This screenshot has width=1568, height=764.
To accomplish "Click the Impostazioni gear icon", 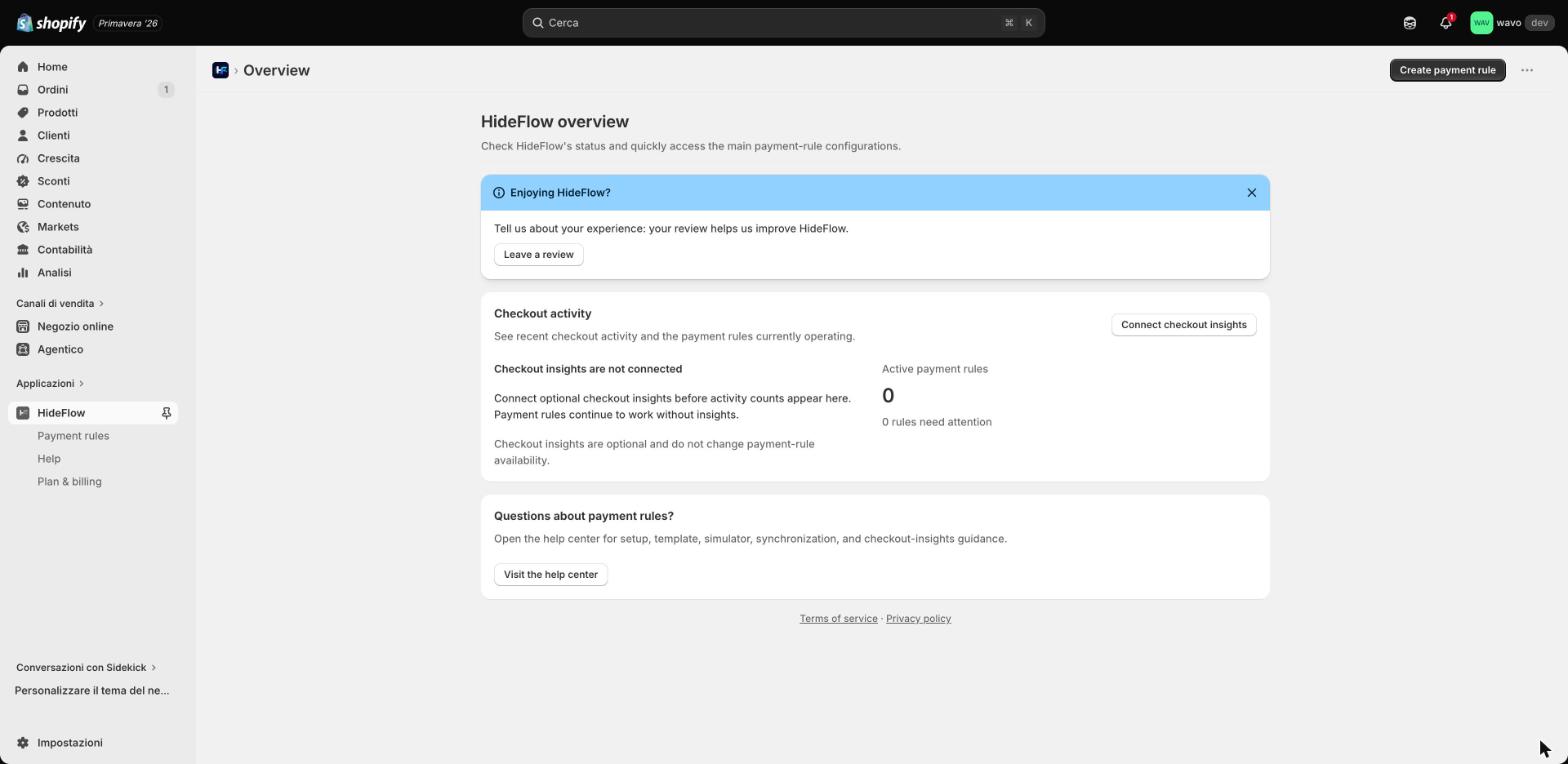I will tap(23, 743).
